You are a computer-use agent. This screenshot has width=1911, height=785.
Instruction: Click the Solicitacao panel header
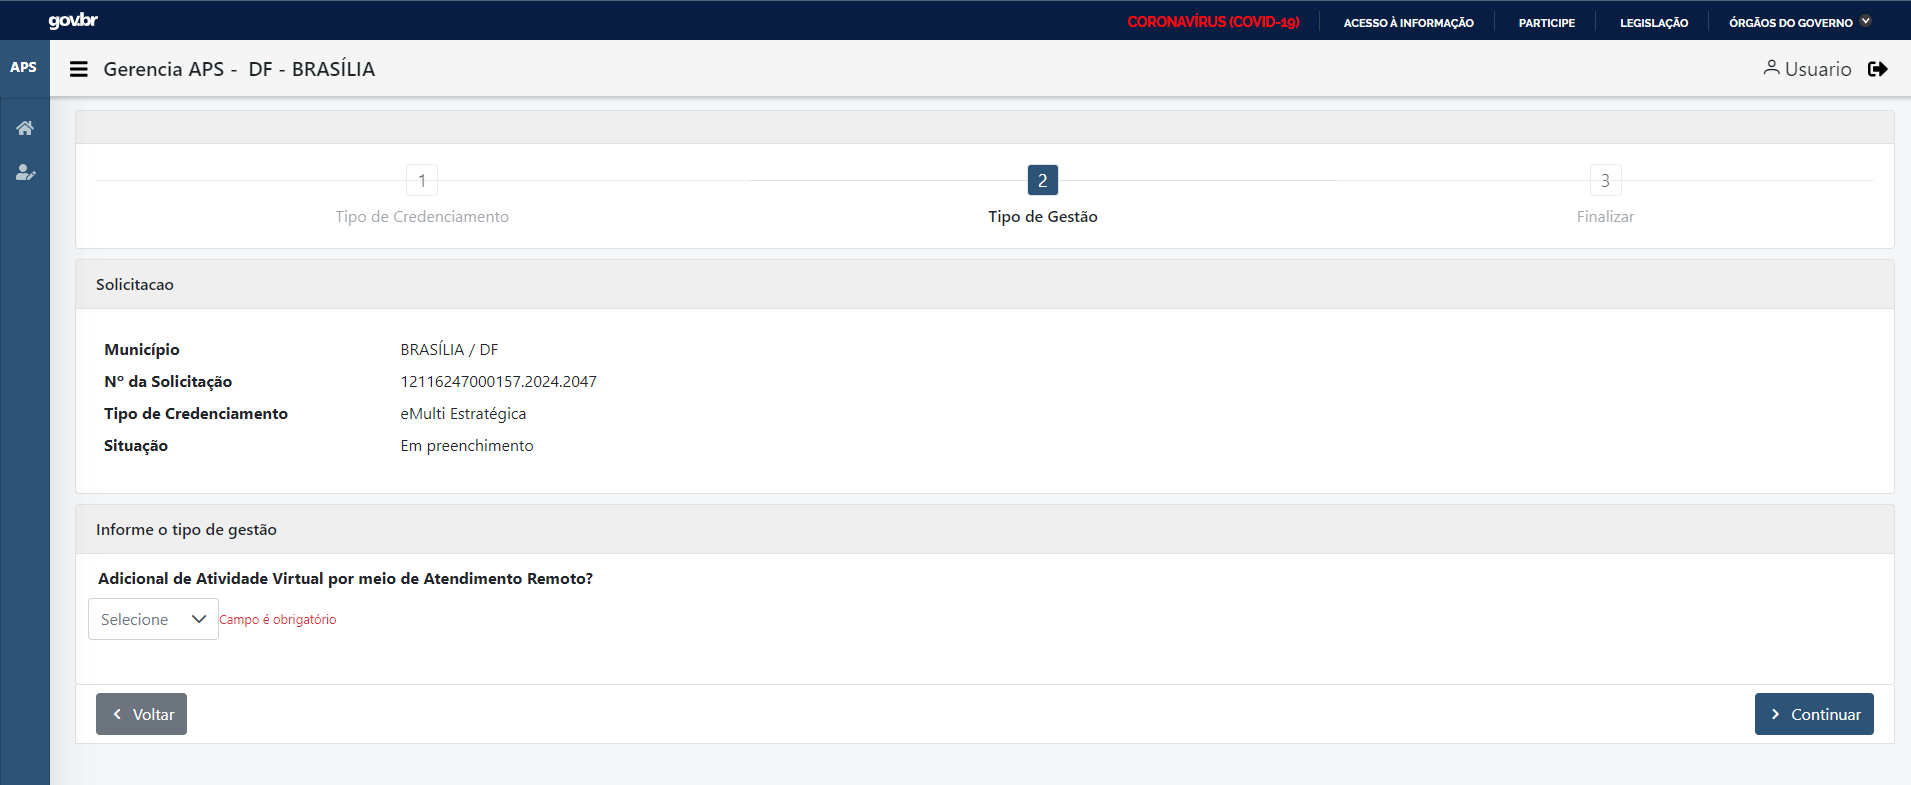[x=985, y=284]
